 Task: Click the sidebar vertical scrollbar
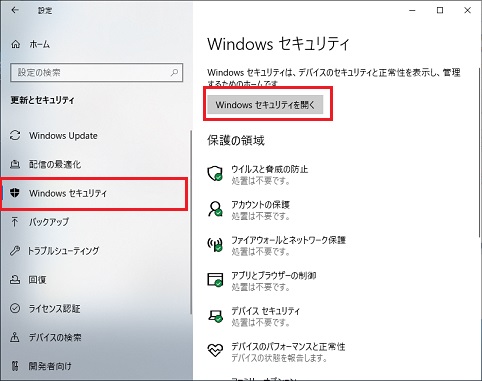tap(191, 222)
